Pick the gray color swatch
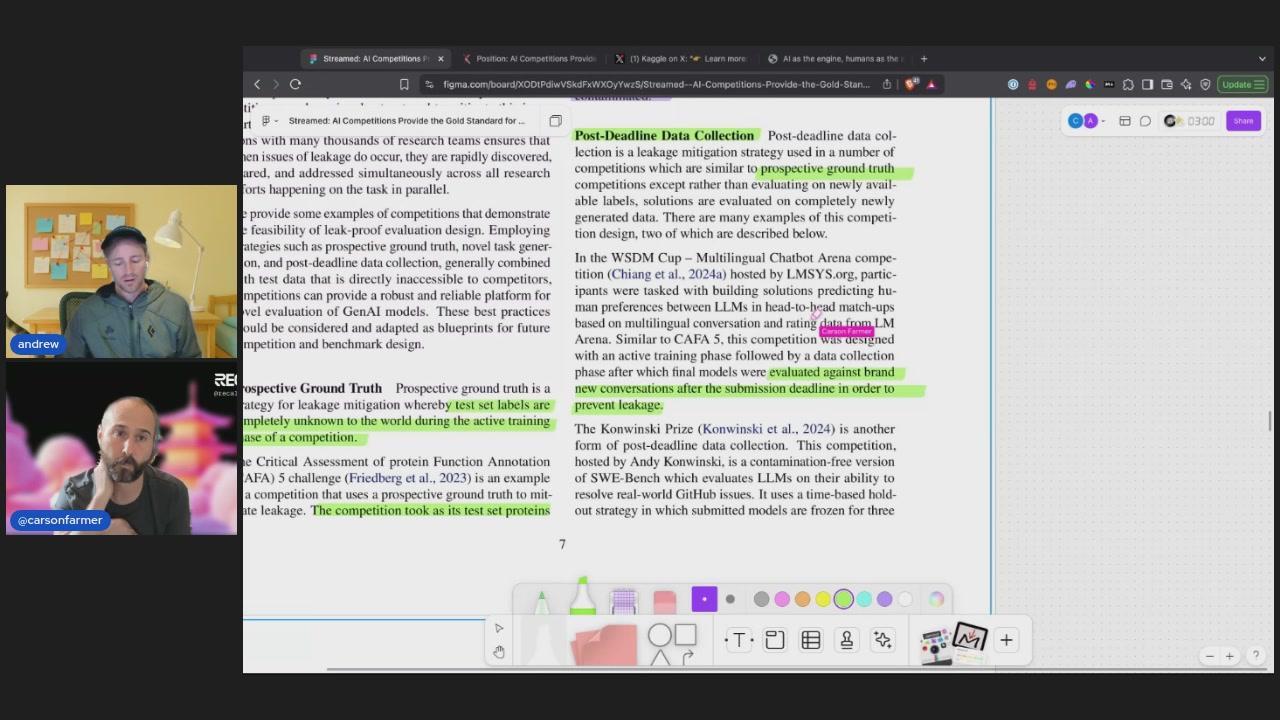Screen dimensions: 1280x720 coord(761,599)
